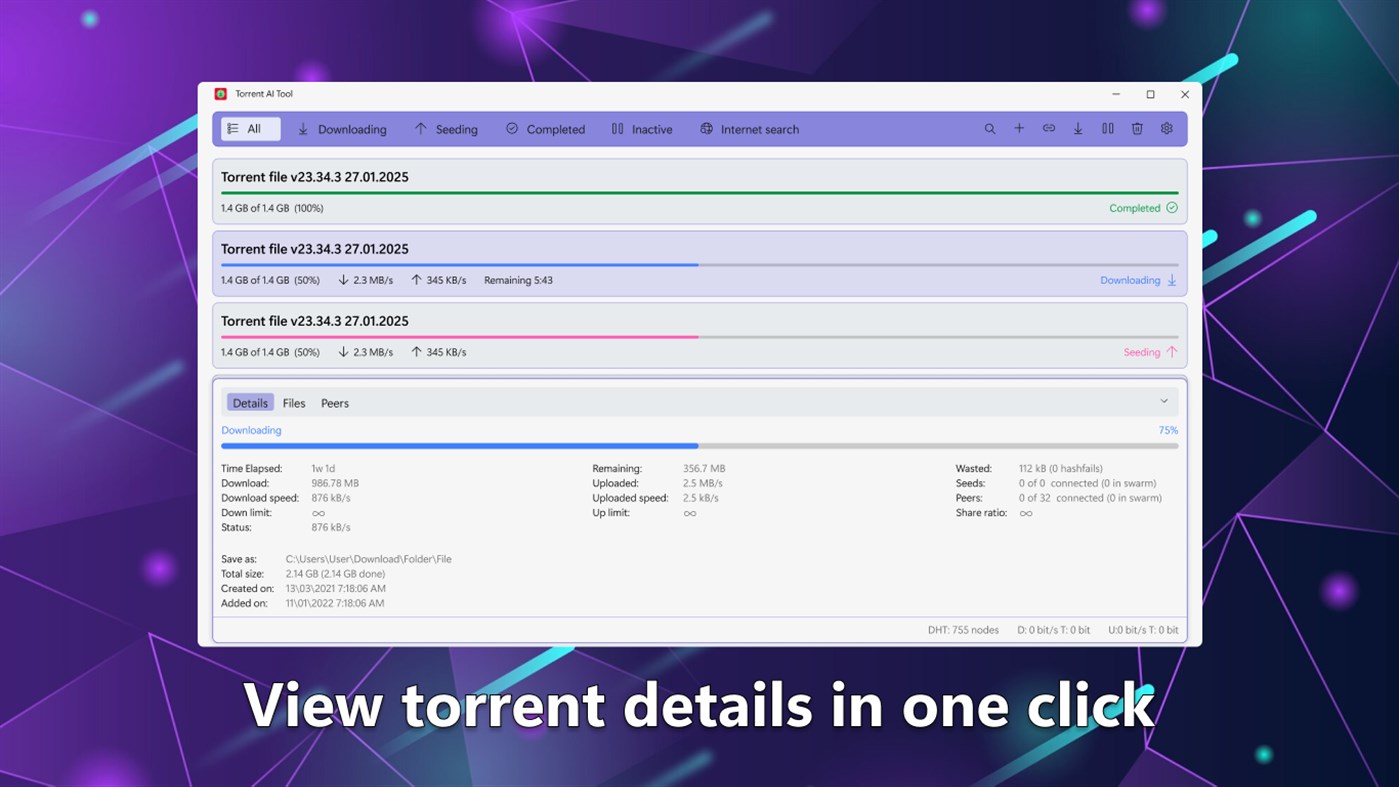Collapse the Details panel chevron
Screen dimensions: 1399x787
[x=1163, y=400]
